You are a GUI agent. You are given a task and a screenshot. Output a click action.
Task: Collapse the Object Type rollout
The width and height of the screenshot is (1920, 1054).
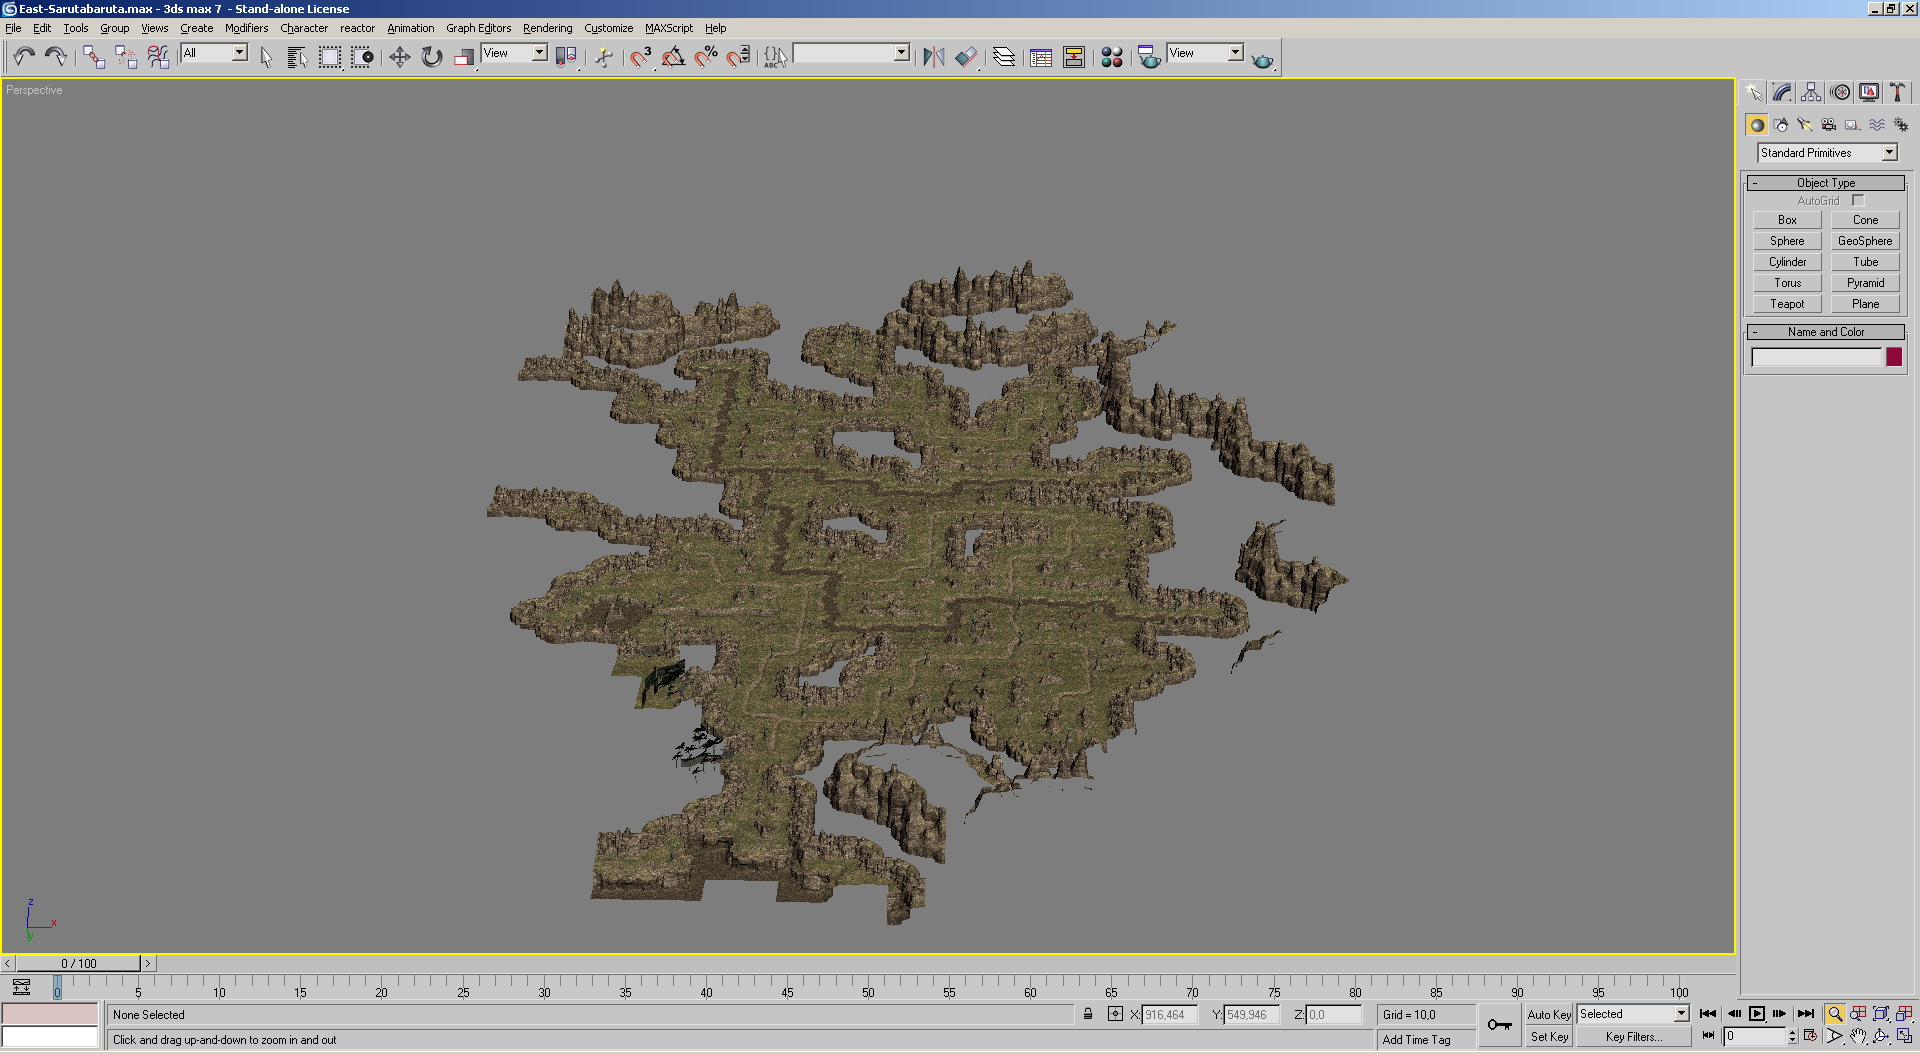click(x=1825, y=183)
